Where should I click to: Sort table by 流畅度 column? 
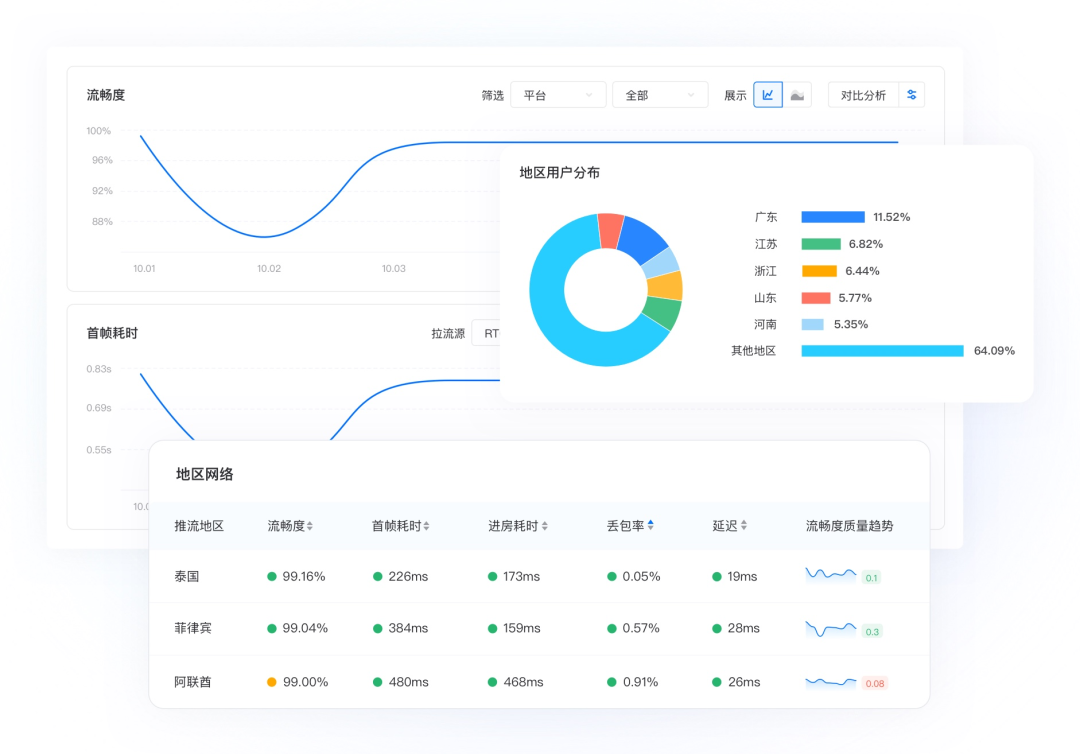tap(310, 526)
